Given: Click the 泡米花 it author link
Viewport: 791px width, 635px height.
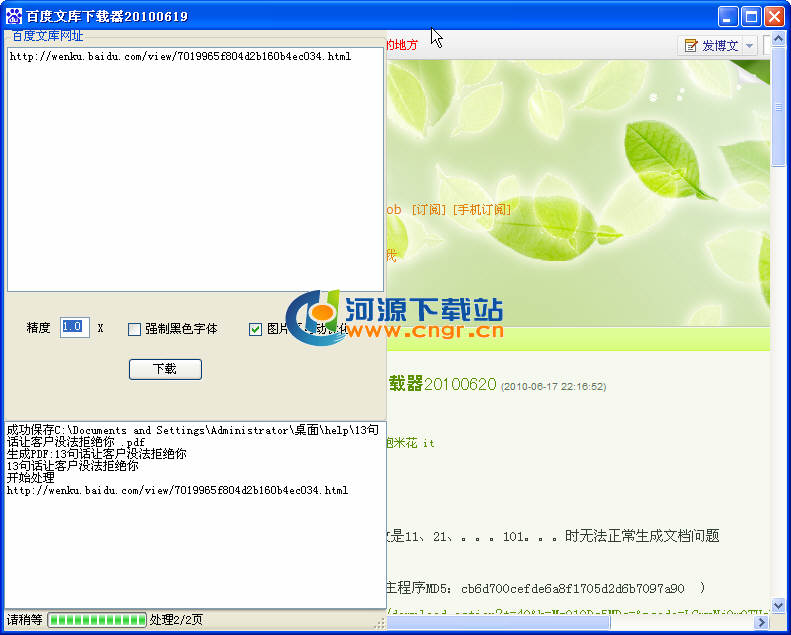Looking at the screenshot, I should pyautogui.click(x=410, y=443).
